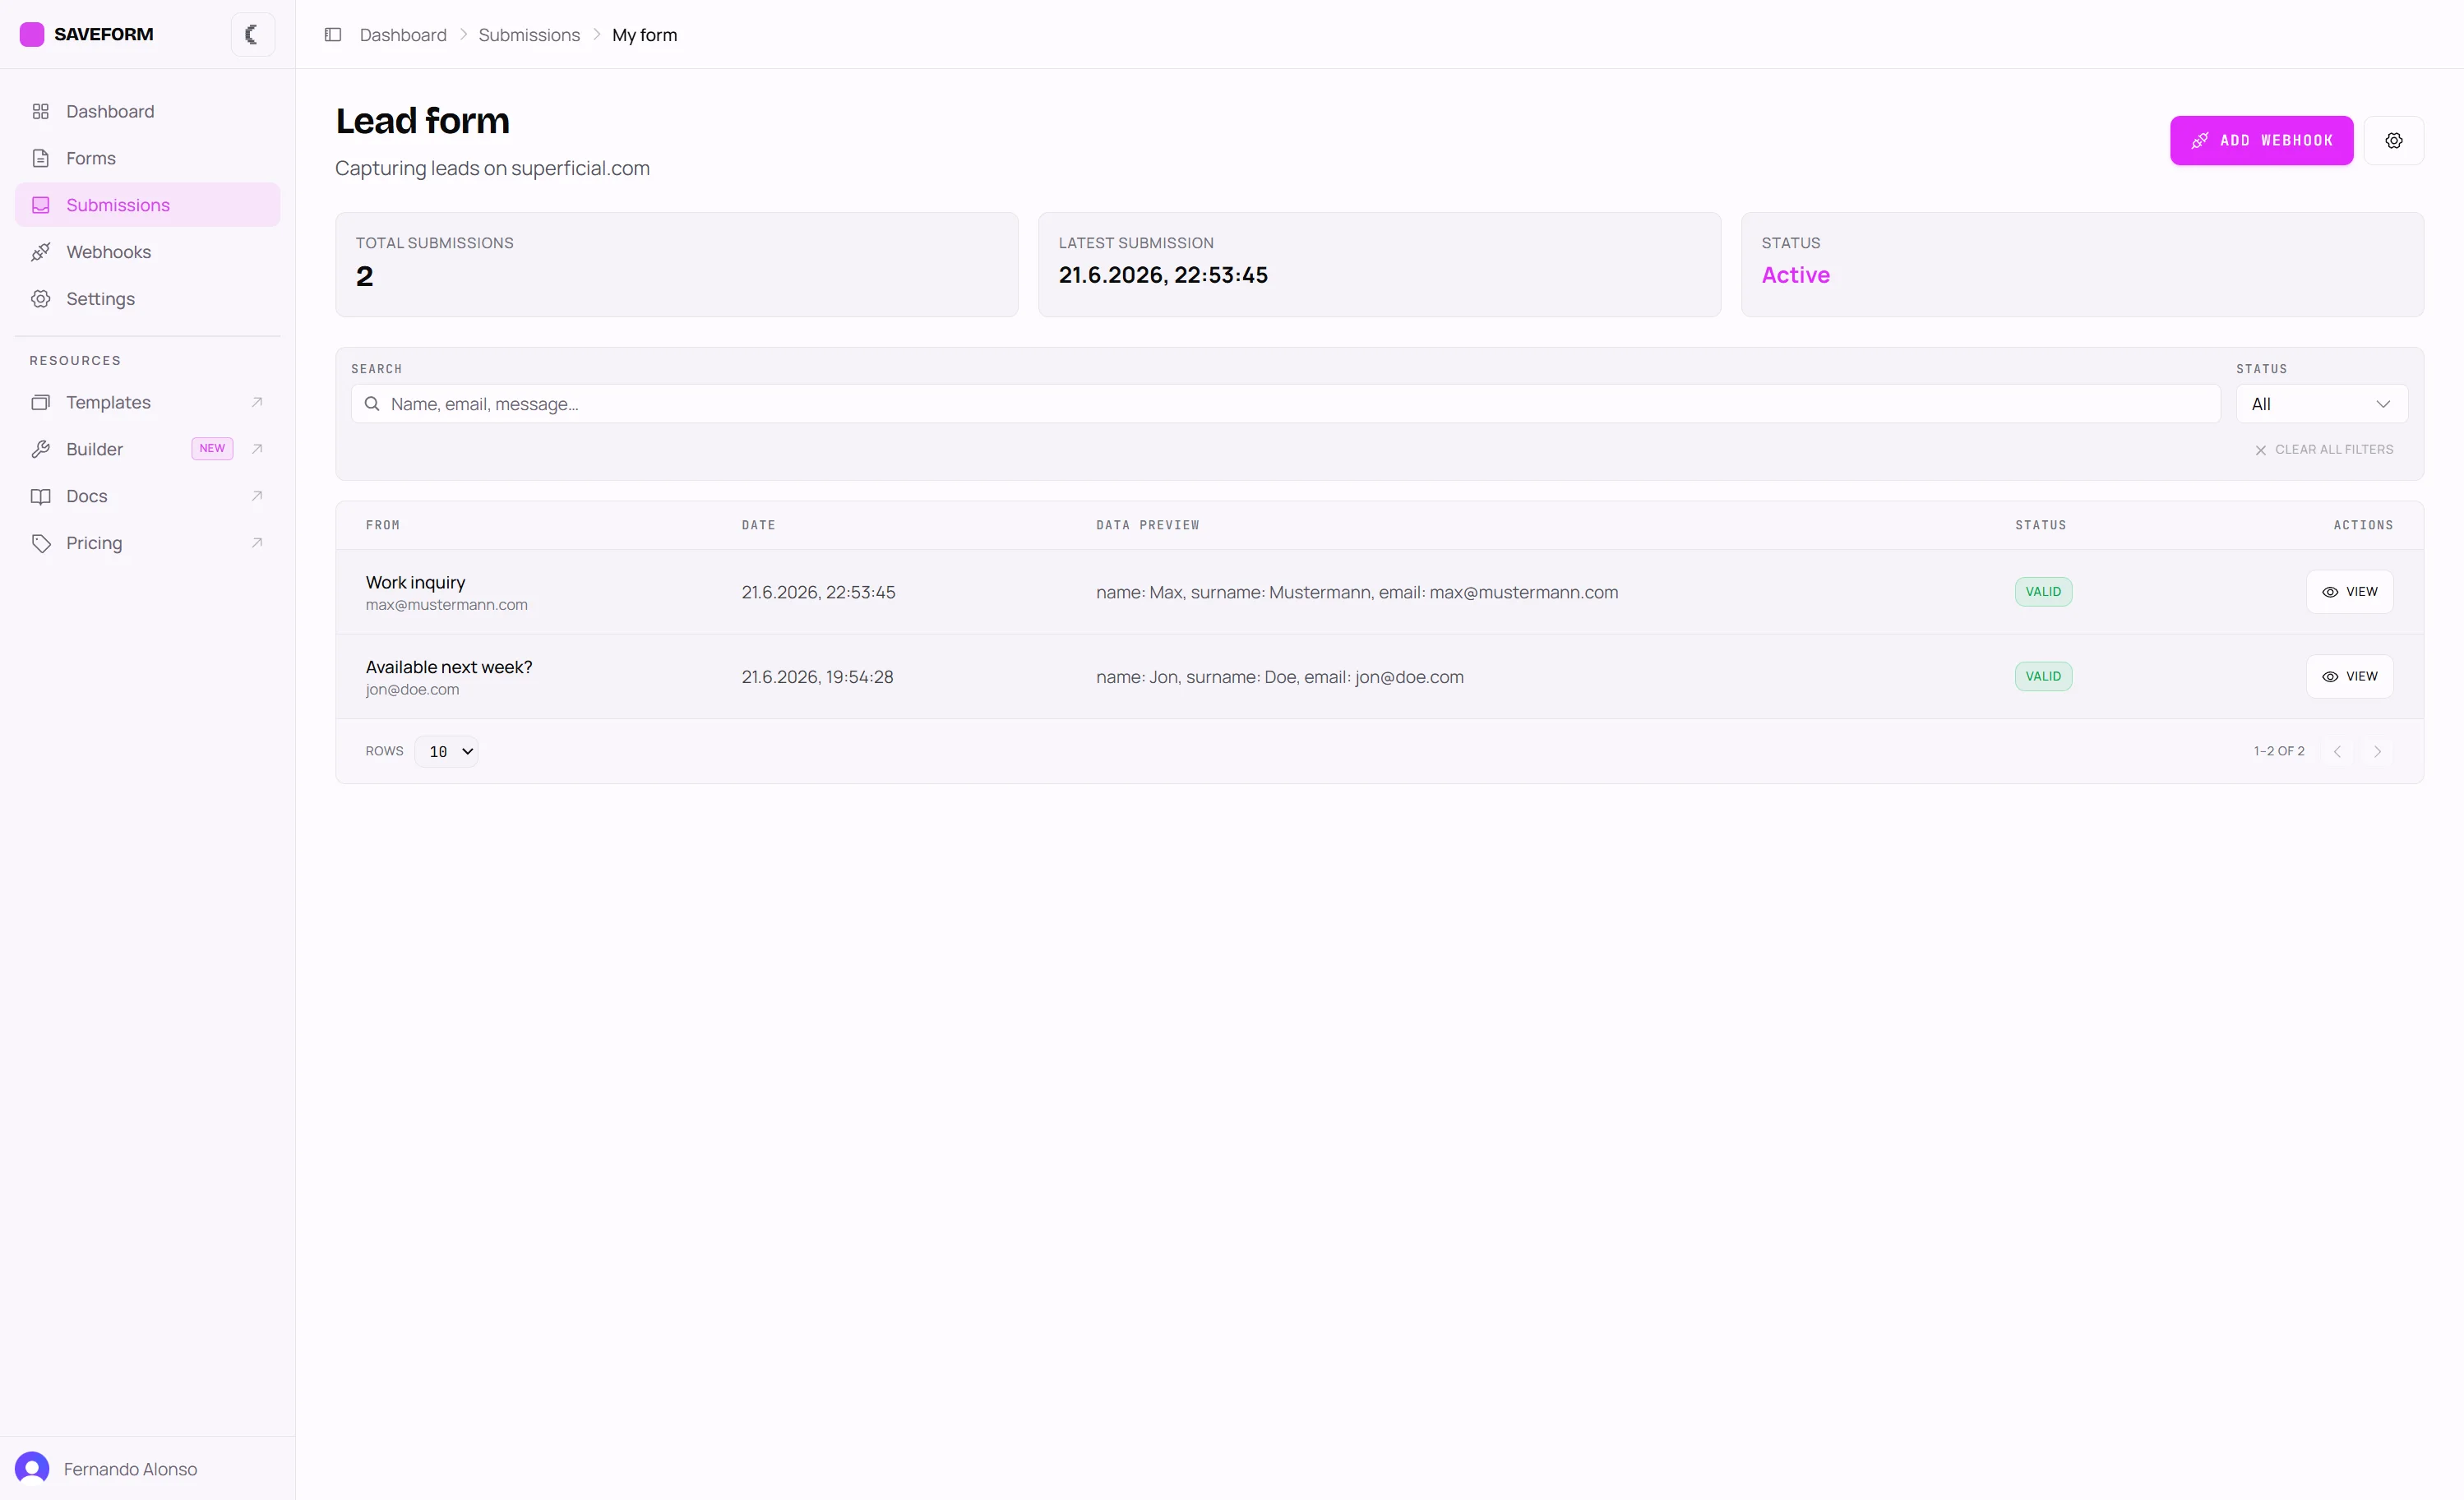
Task: Click Available next week? title
Action: pyautogui.click(x=449, y=667)
